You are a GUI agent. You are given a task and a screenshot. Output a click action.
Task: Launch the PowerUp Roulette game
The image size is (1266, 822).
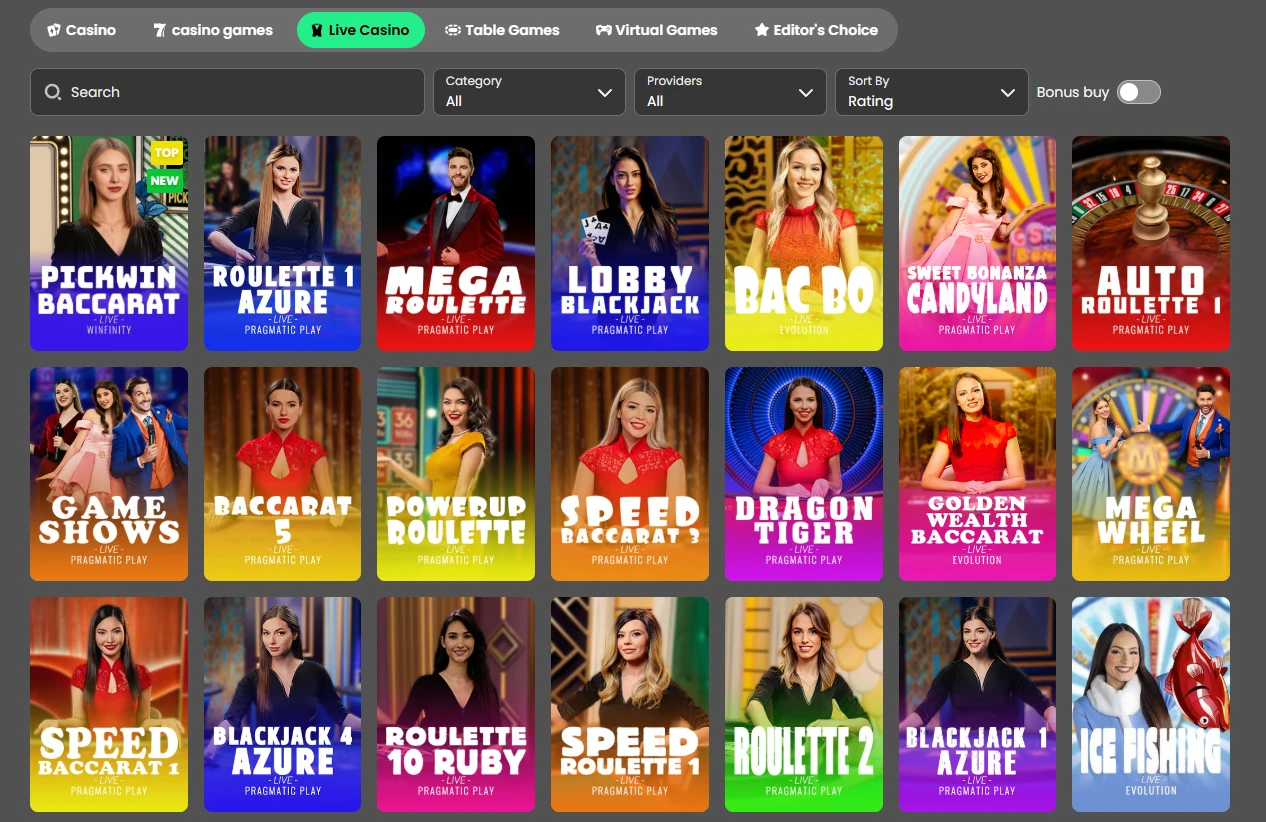(x=456, y=474)
